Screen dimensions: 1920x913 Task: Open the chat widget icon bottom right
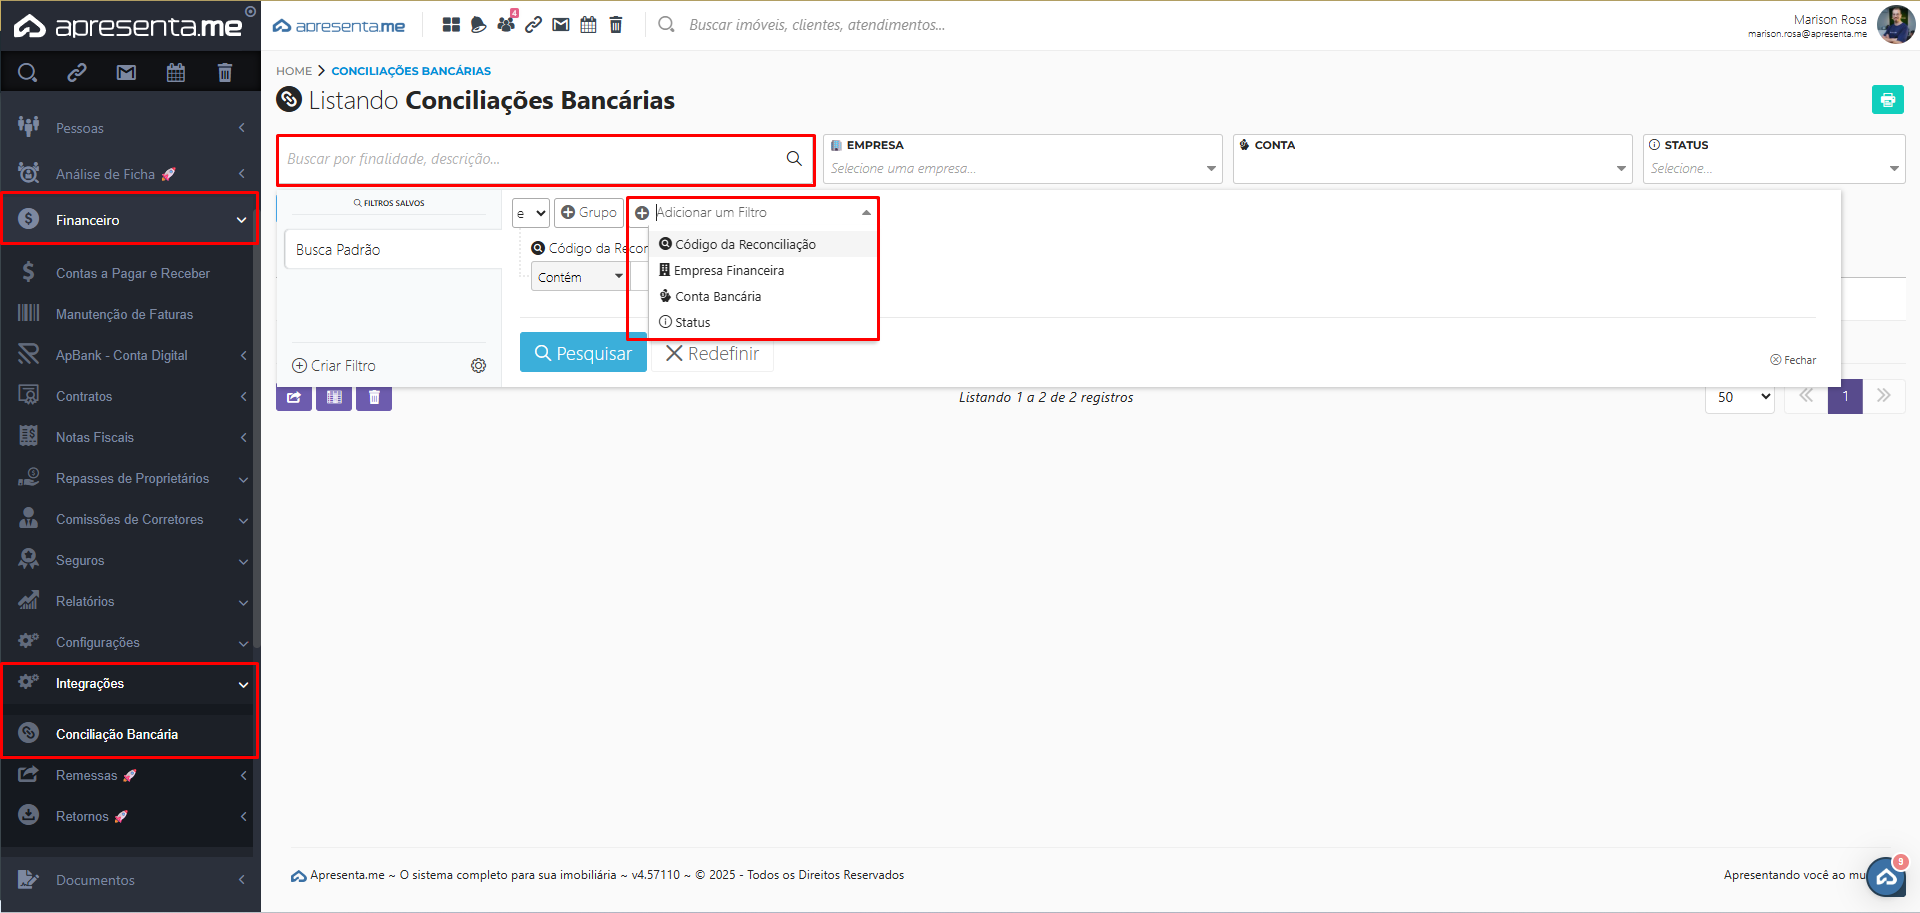[1886, 877]
